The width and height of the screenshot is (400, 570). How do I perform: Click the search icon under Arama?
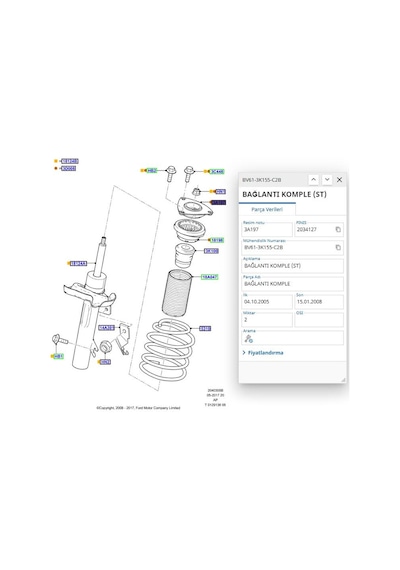coord(249,339)
